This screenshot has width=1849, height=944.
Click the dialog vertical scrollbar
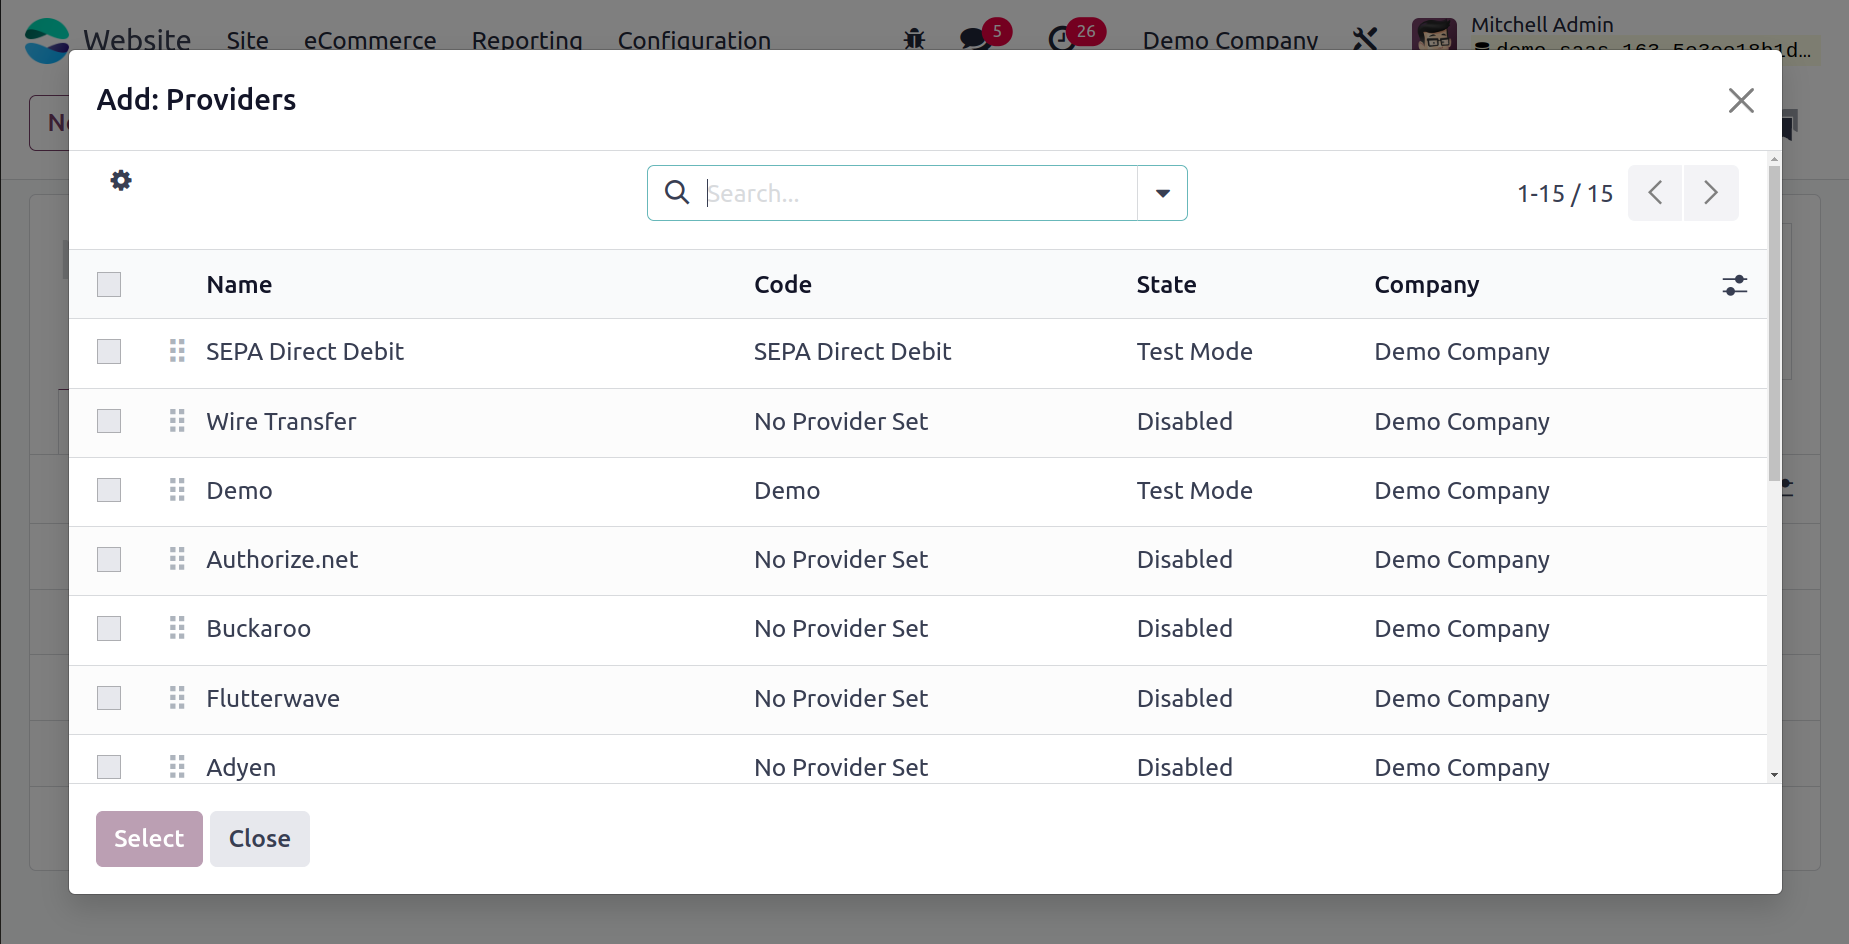1774,320
